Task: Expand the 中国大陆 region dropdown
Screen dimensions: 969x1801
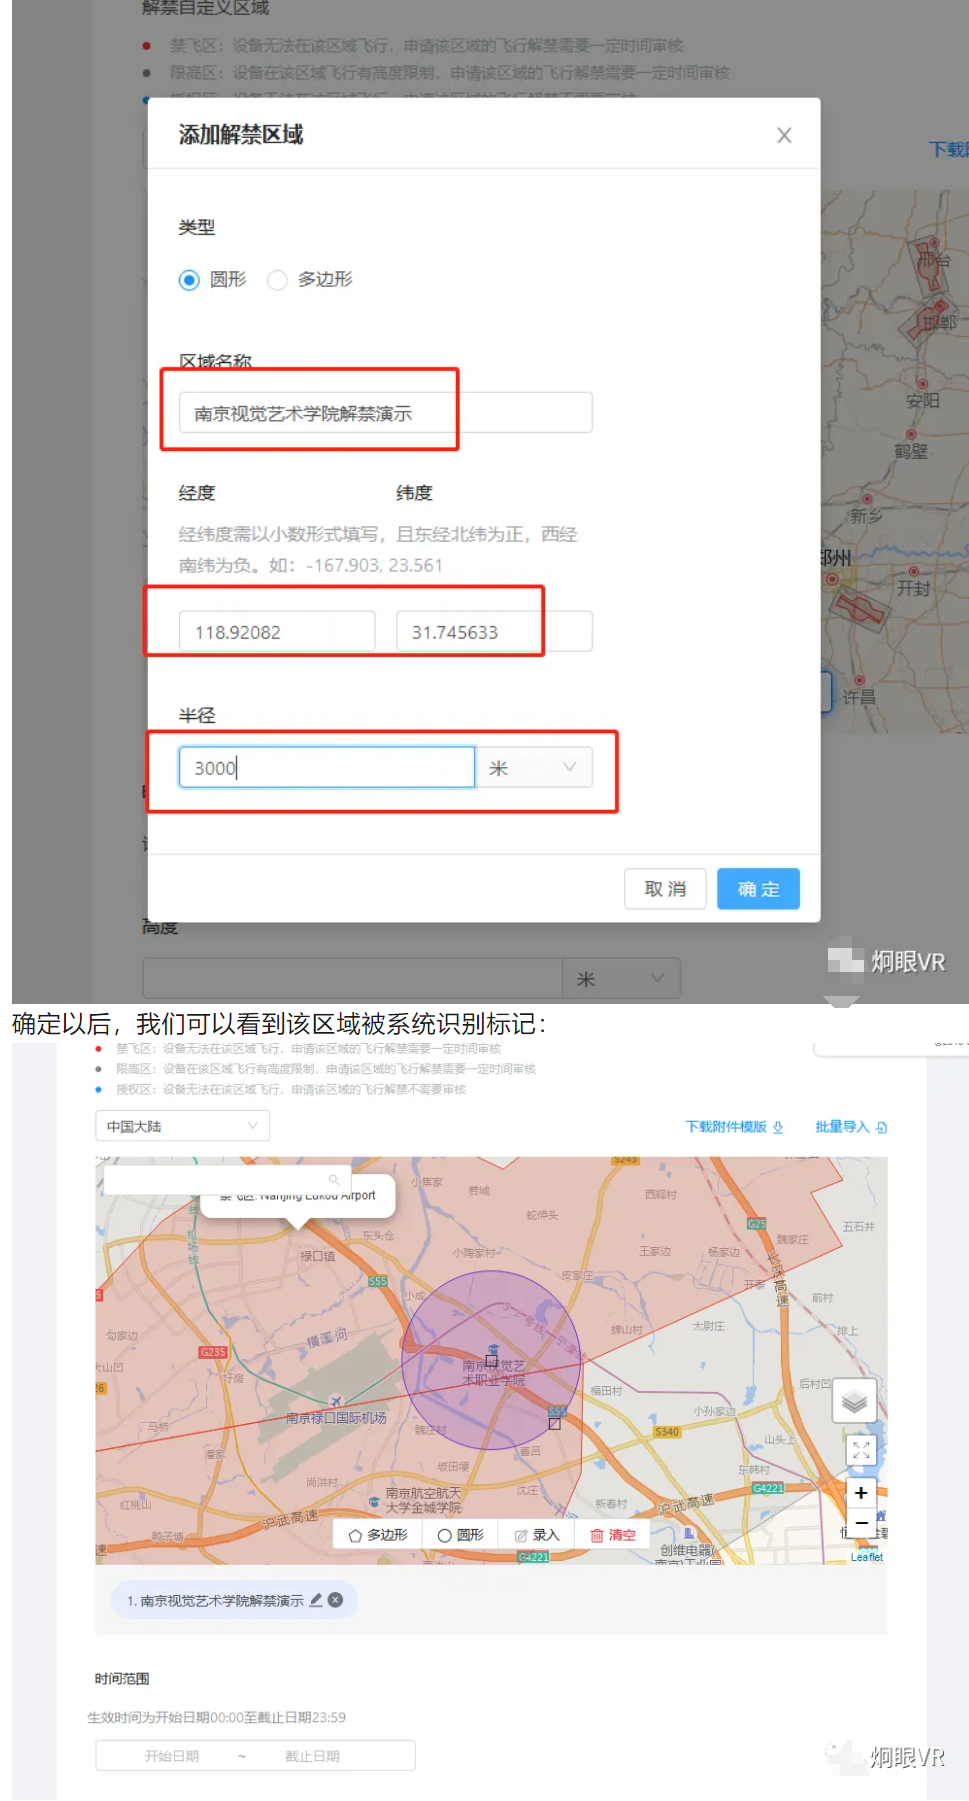Action: coord(182,1126)
